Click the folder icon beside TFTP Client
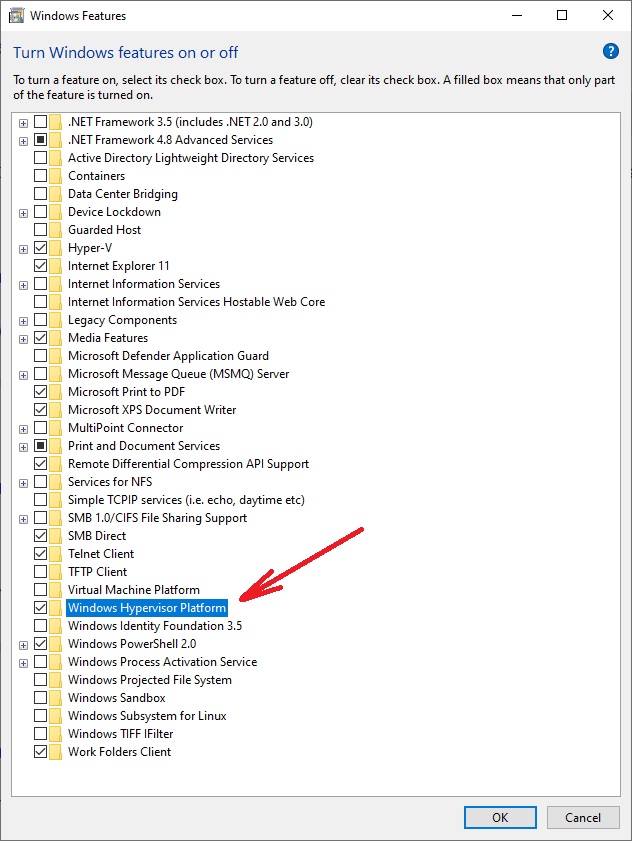 point(55,572)
